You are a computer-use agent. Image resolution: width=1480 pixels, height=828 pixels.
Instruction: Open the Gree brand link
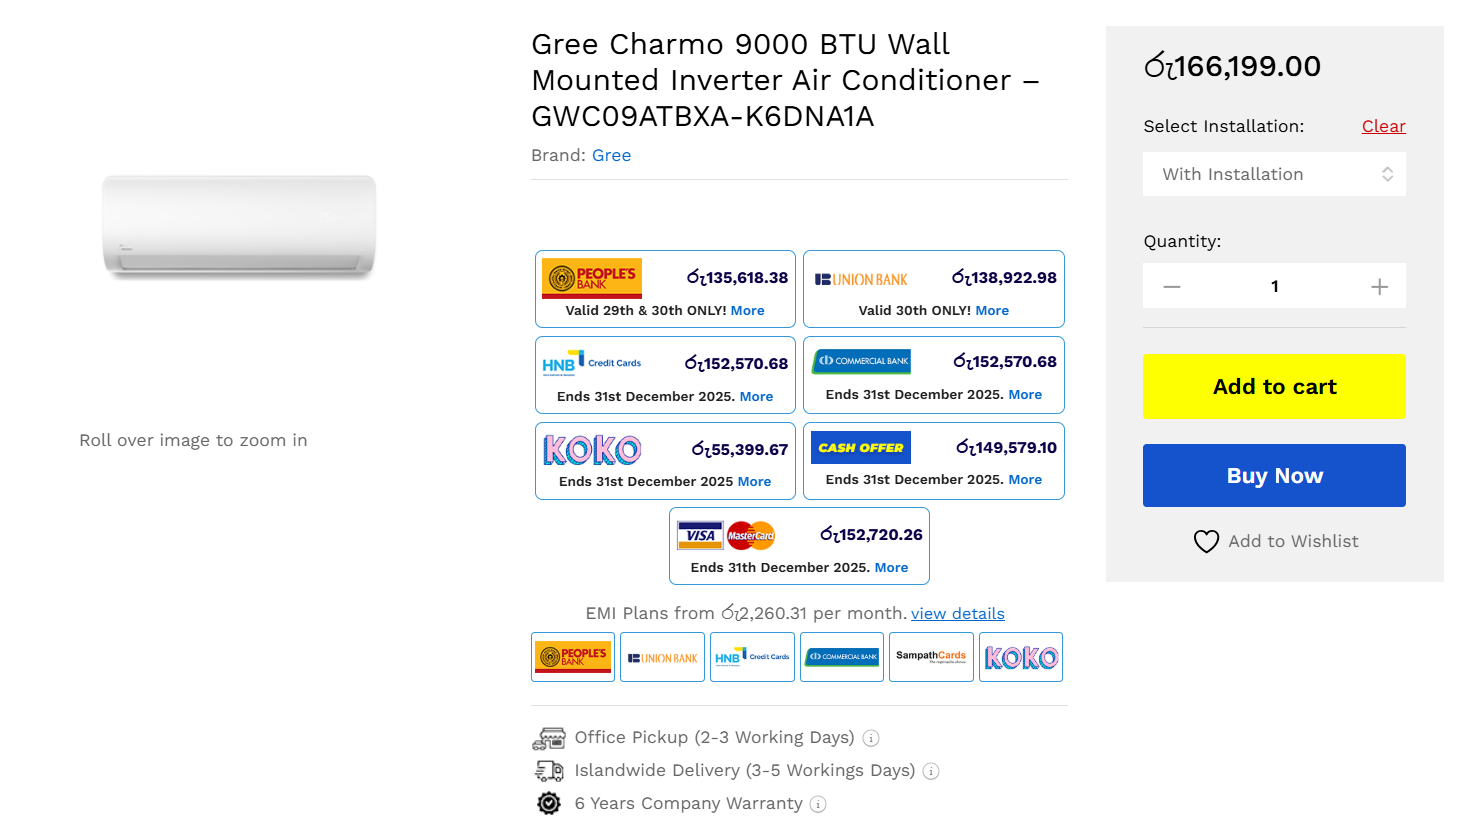pos(611,155)
